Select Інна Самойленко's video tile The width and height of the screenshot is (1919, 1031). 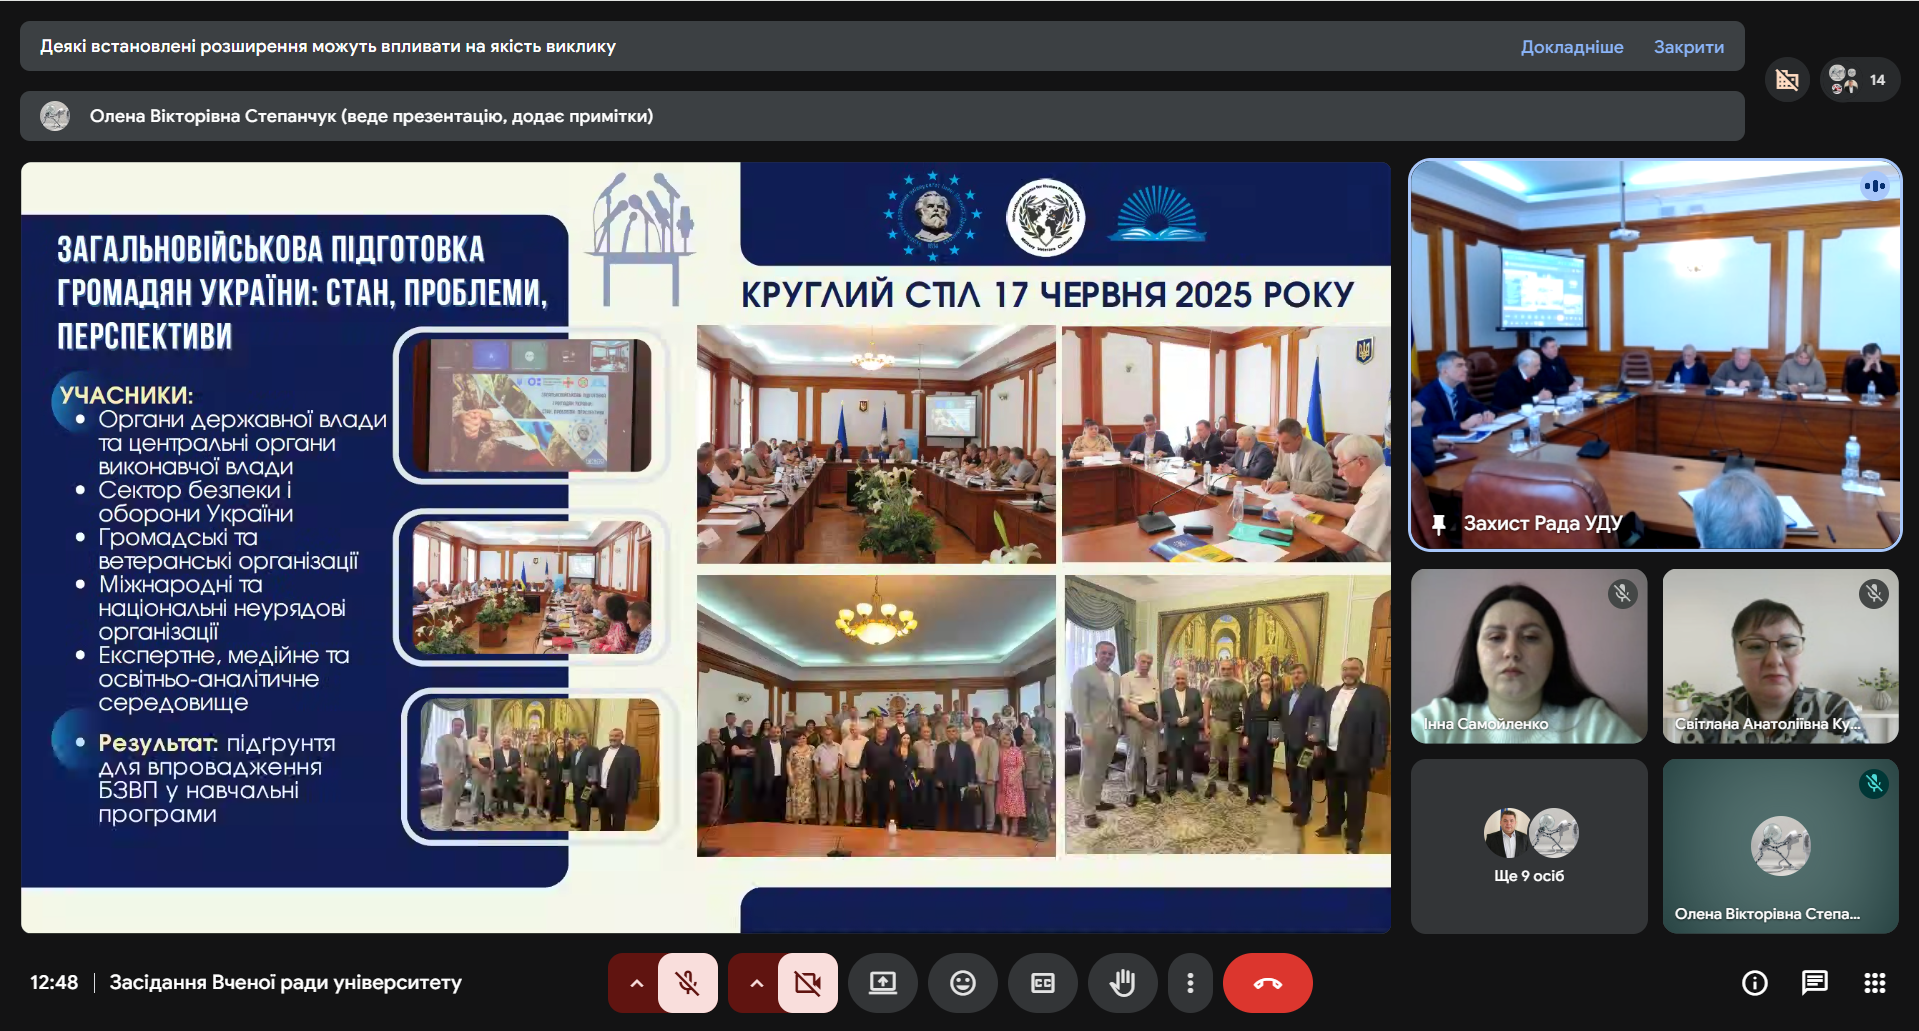[x=1528, y=656]
